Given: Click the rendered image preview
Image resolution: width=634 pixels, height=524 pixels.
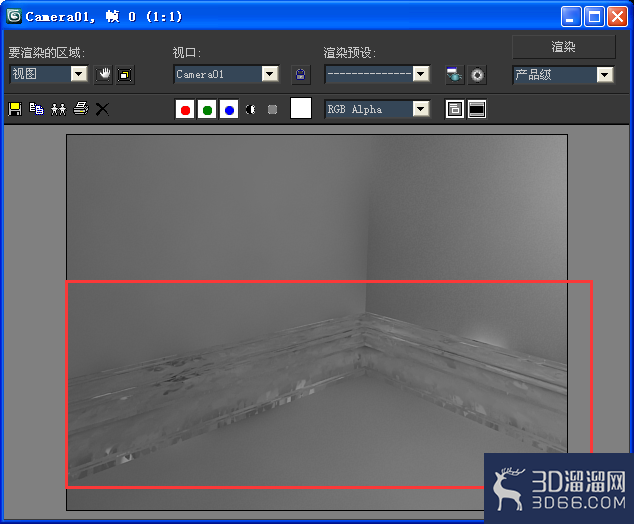Looking at the screenshot, I should coord(317,322).
